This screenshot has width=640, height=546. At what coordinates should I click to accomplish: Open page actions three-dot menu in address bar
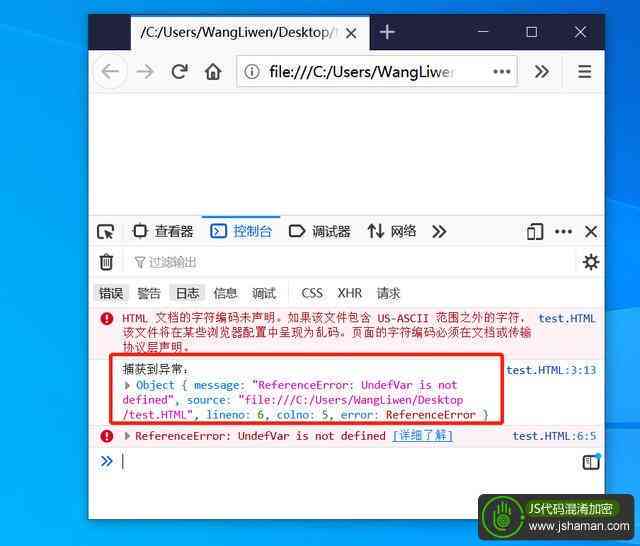502,72
